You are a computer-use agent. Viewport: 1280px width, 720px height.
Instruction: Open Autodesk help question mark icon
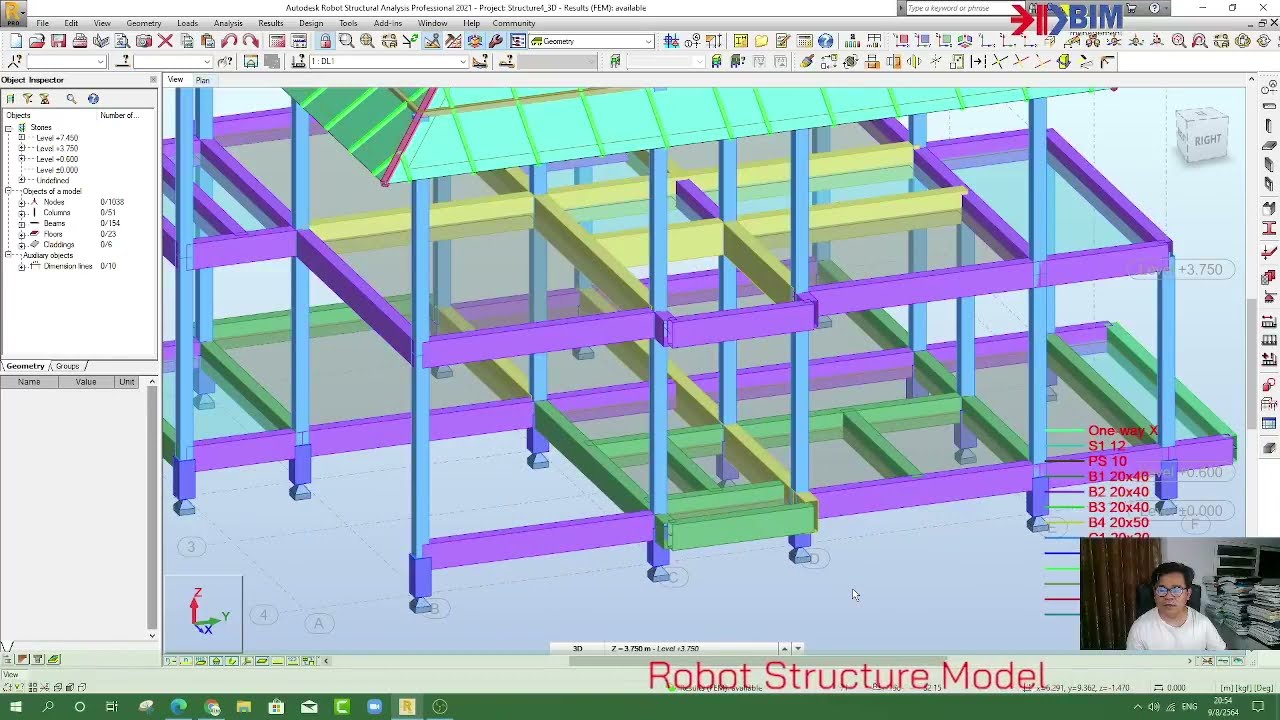pos(1154,8)
